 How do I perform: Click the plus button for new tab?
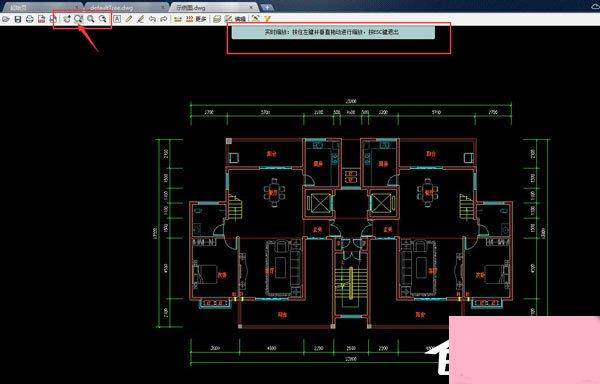(267, 7)
